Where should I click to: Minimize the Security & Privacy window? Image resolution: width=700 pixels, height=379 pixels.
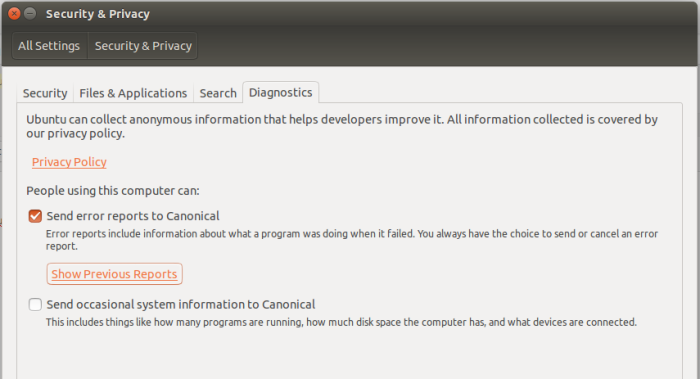(x=30, y=14)
